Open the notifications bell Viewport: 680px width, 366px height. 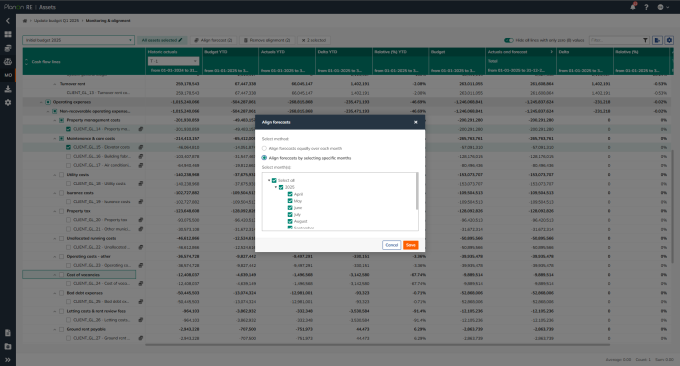[633, 7]
